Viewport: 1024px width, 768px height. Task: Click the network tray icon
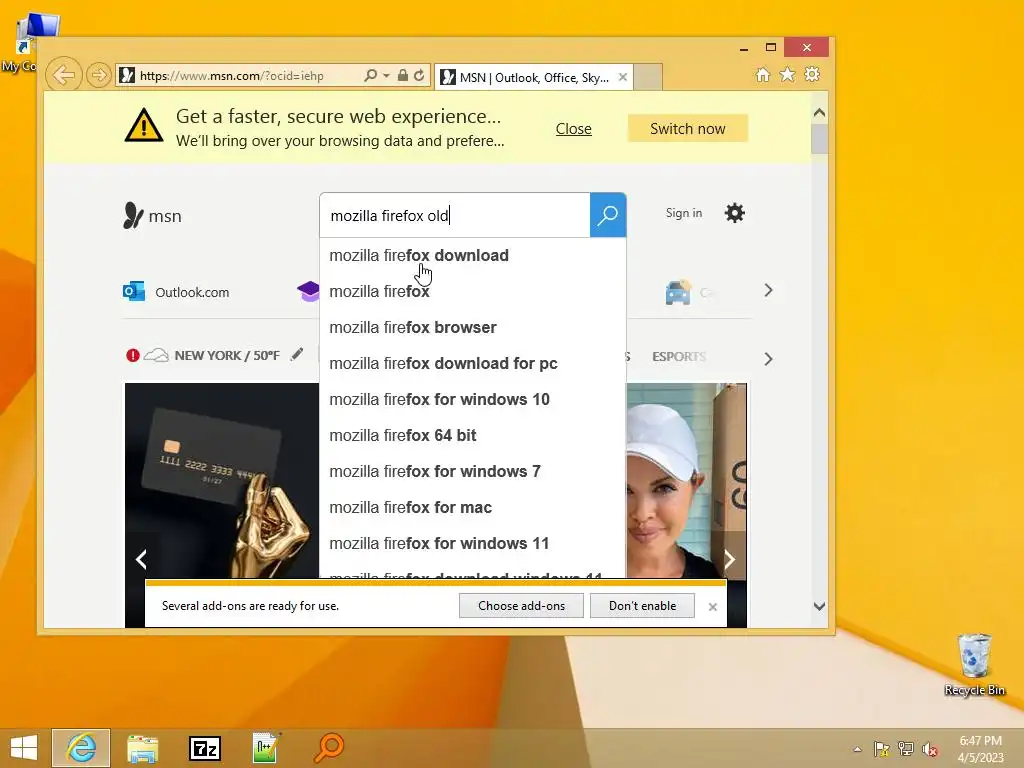[906, 749]
